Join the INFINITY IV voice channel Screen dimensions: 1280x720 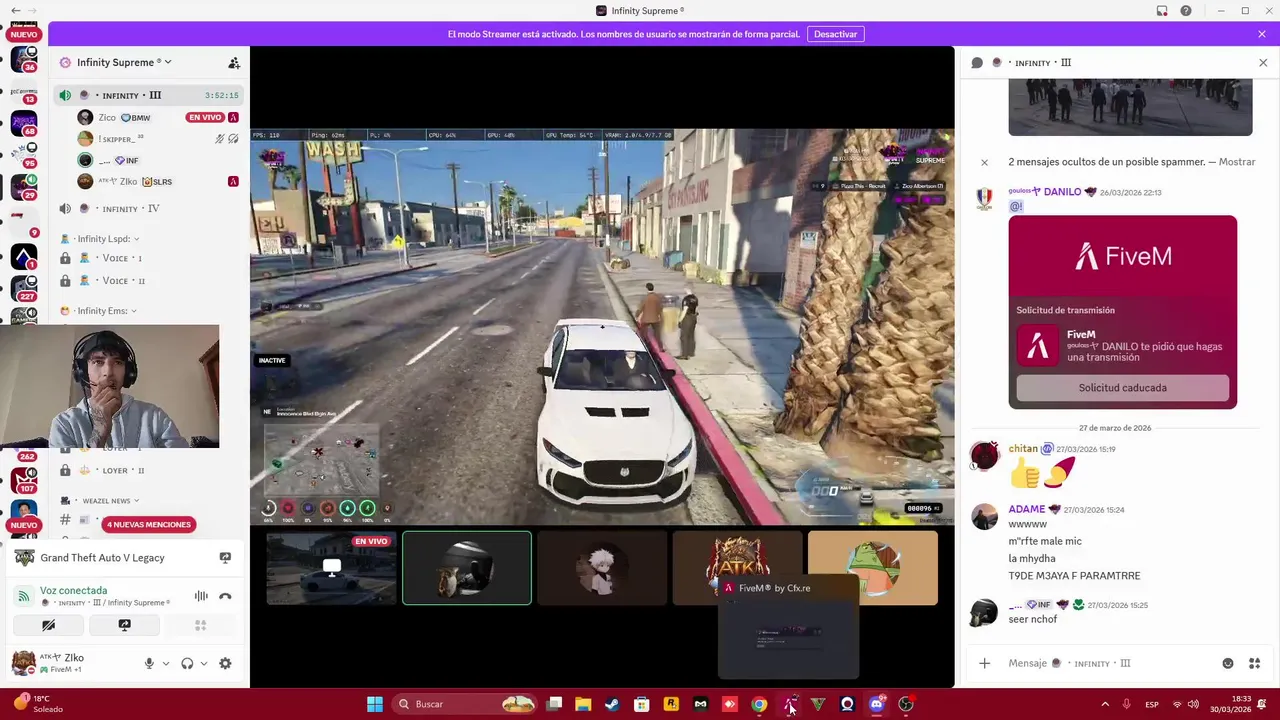148,208
